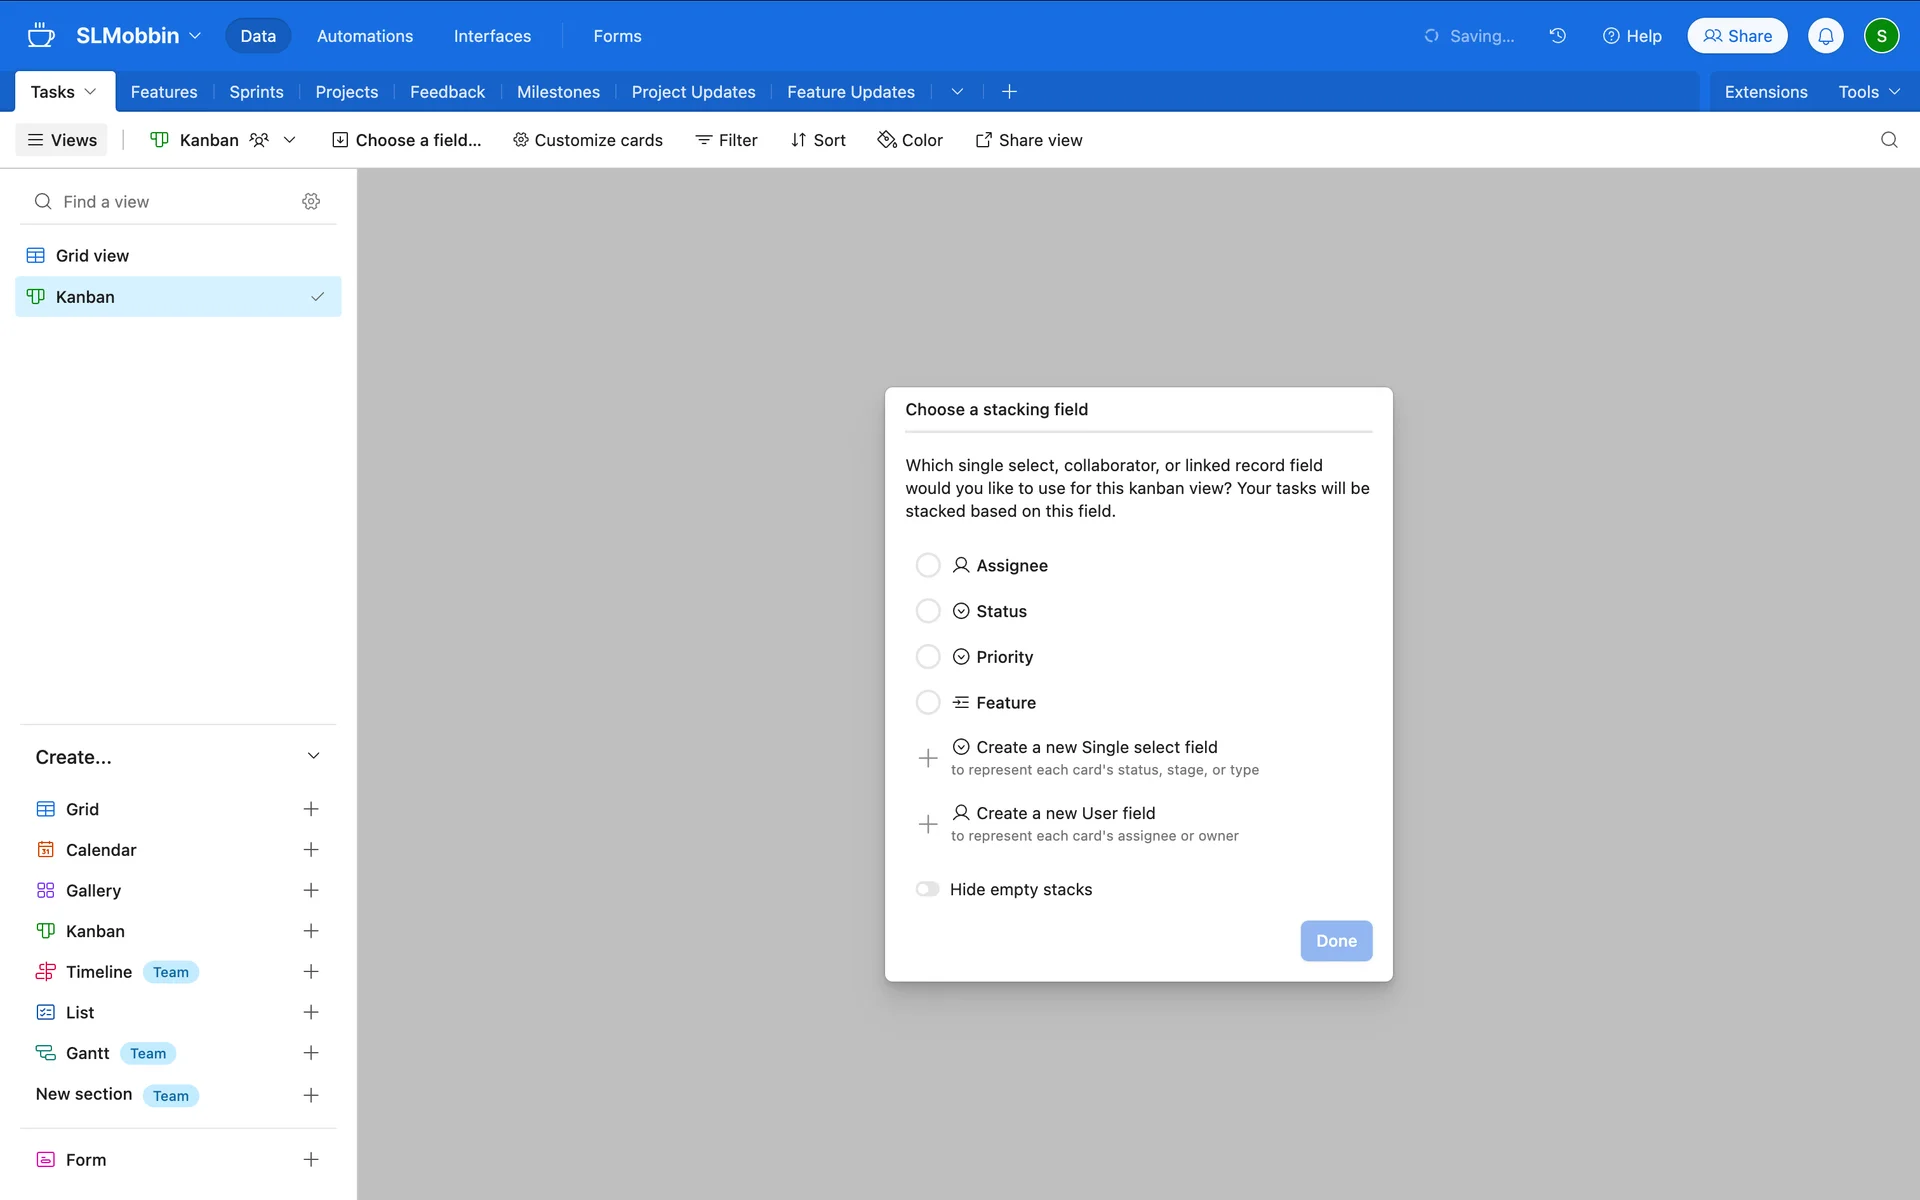Viewport: 1920px width, 1200px height.
Task: Click the Done button
Action: [x=1336, y=941]
